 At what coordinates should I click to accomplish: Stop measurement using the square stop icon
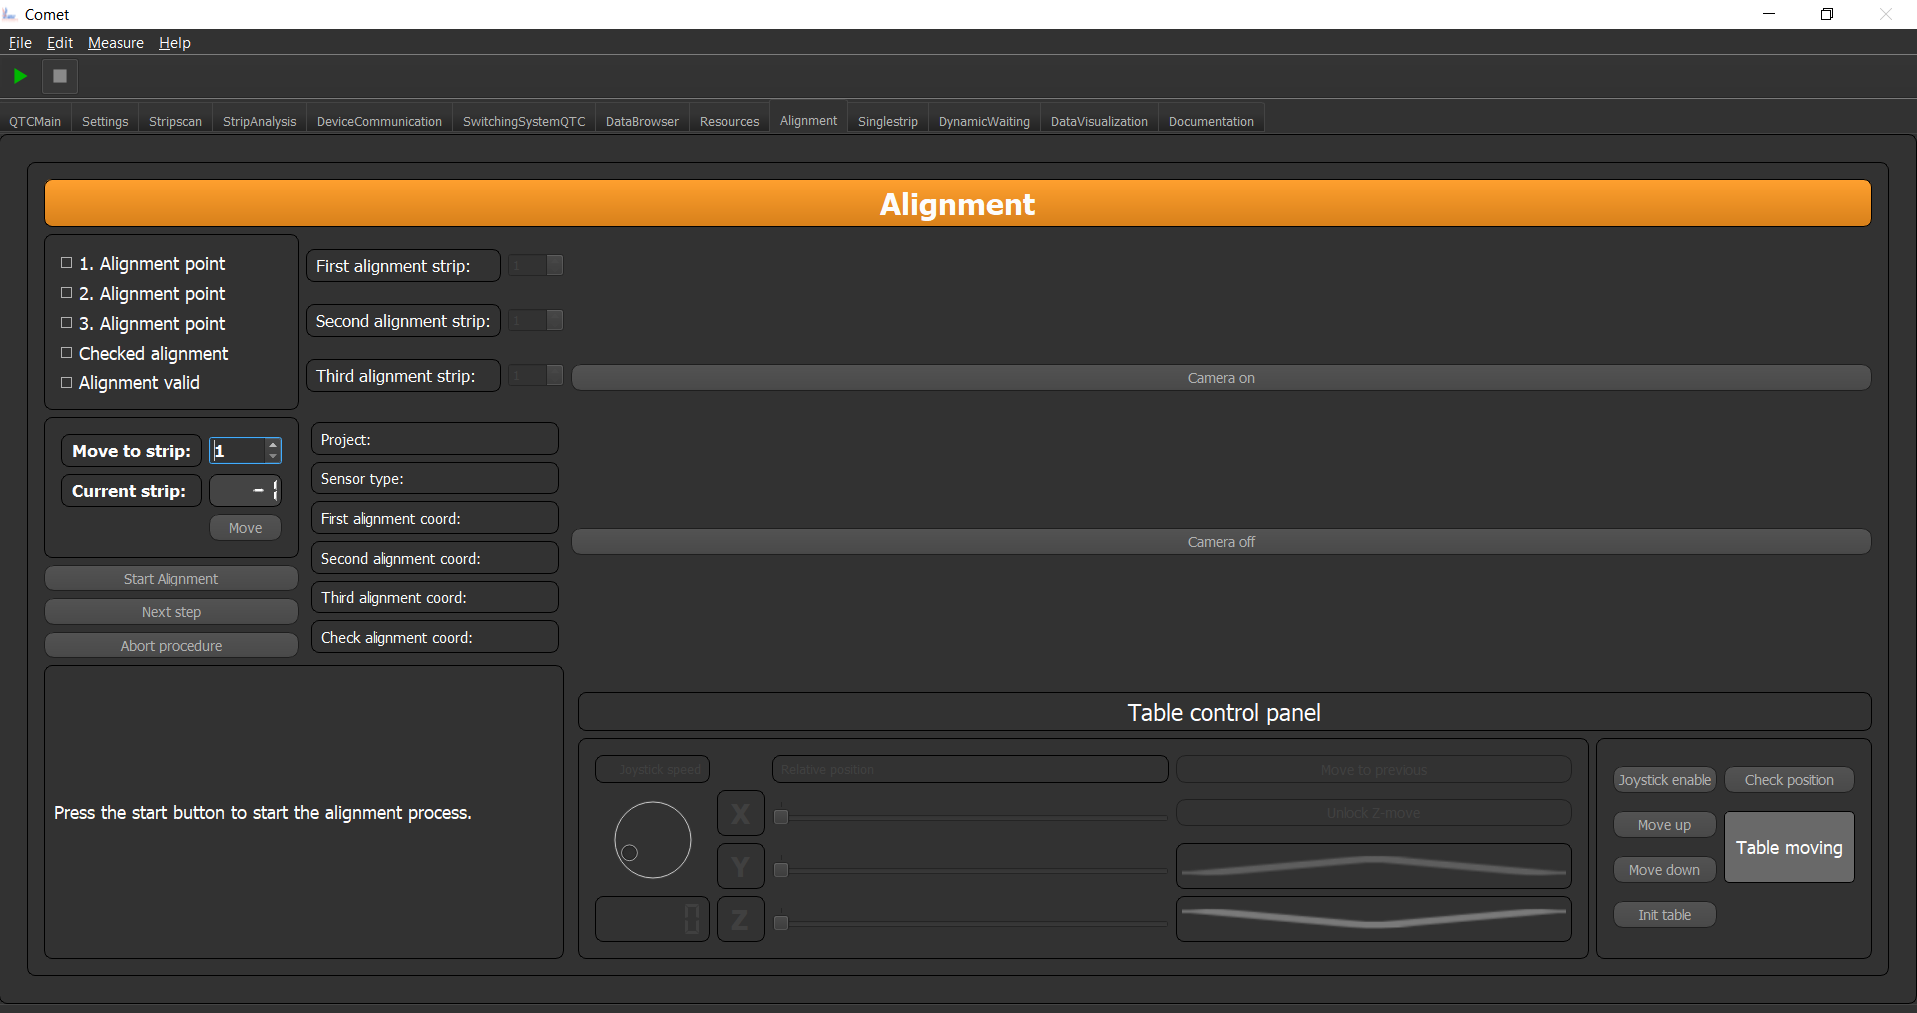click(60, 76)
